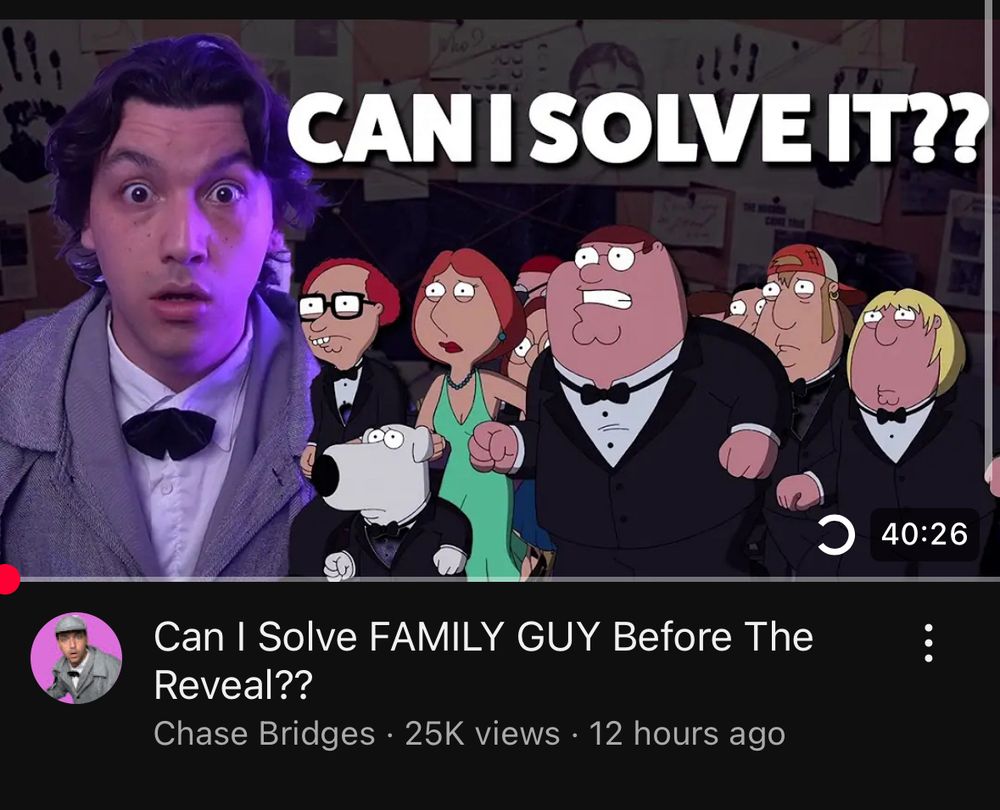The width and height of the screenshot is (1000, 810).
Task: Click the 40:26 duration badge
Action: pyautogui.click(x=925, y=534)
